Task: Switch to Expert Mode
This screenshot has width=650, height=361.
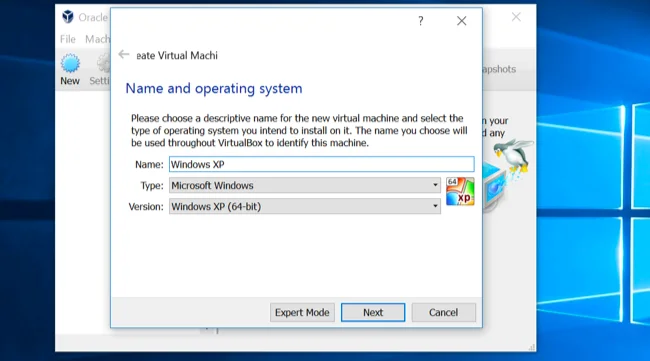Action: pyautogui.click(x=302, y=313)
